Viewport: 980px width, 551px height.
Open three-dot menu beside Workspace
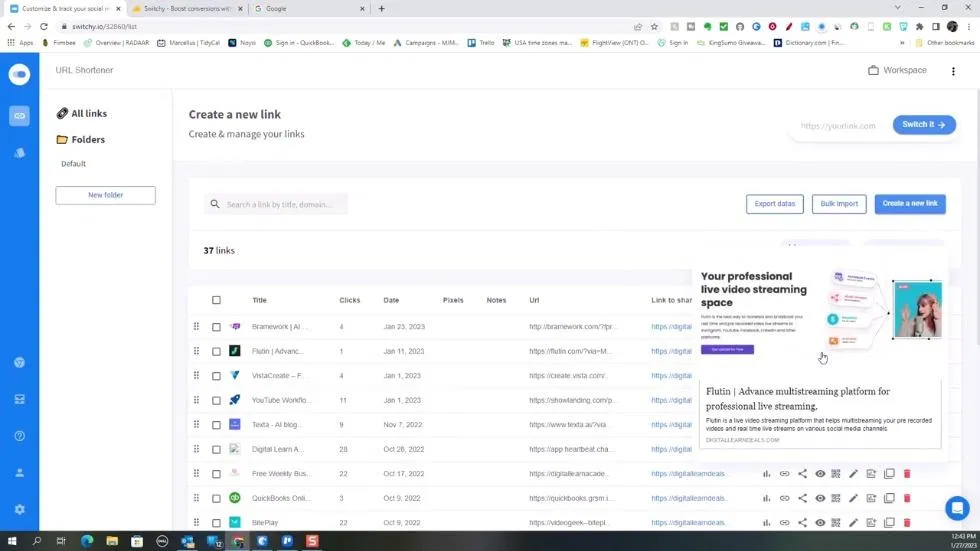point(953,71)
